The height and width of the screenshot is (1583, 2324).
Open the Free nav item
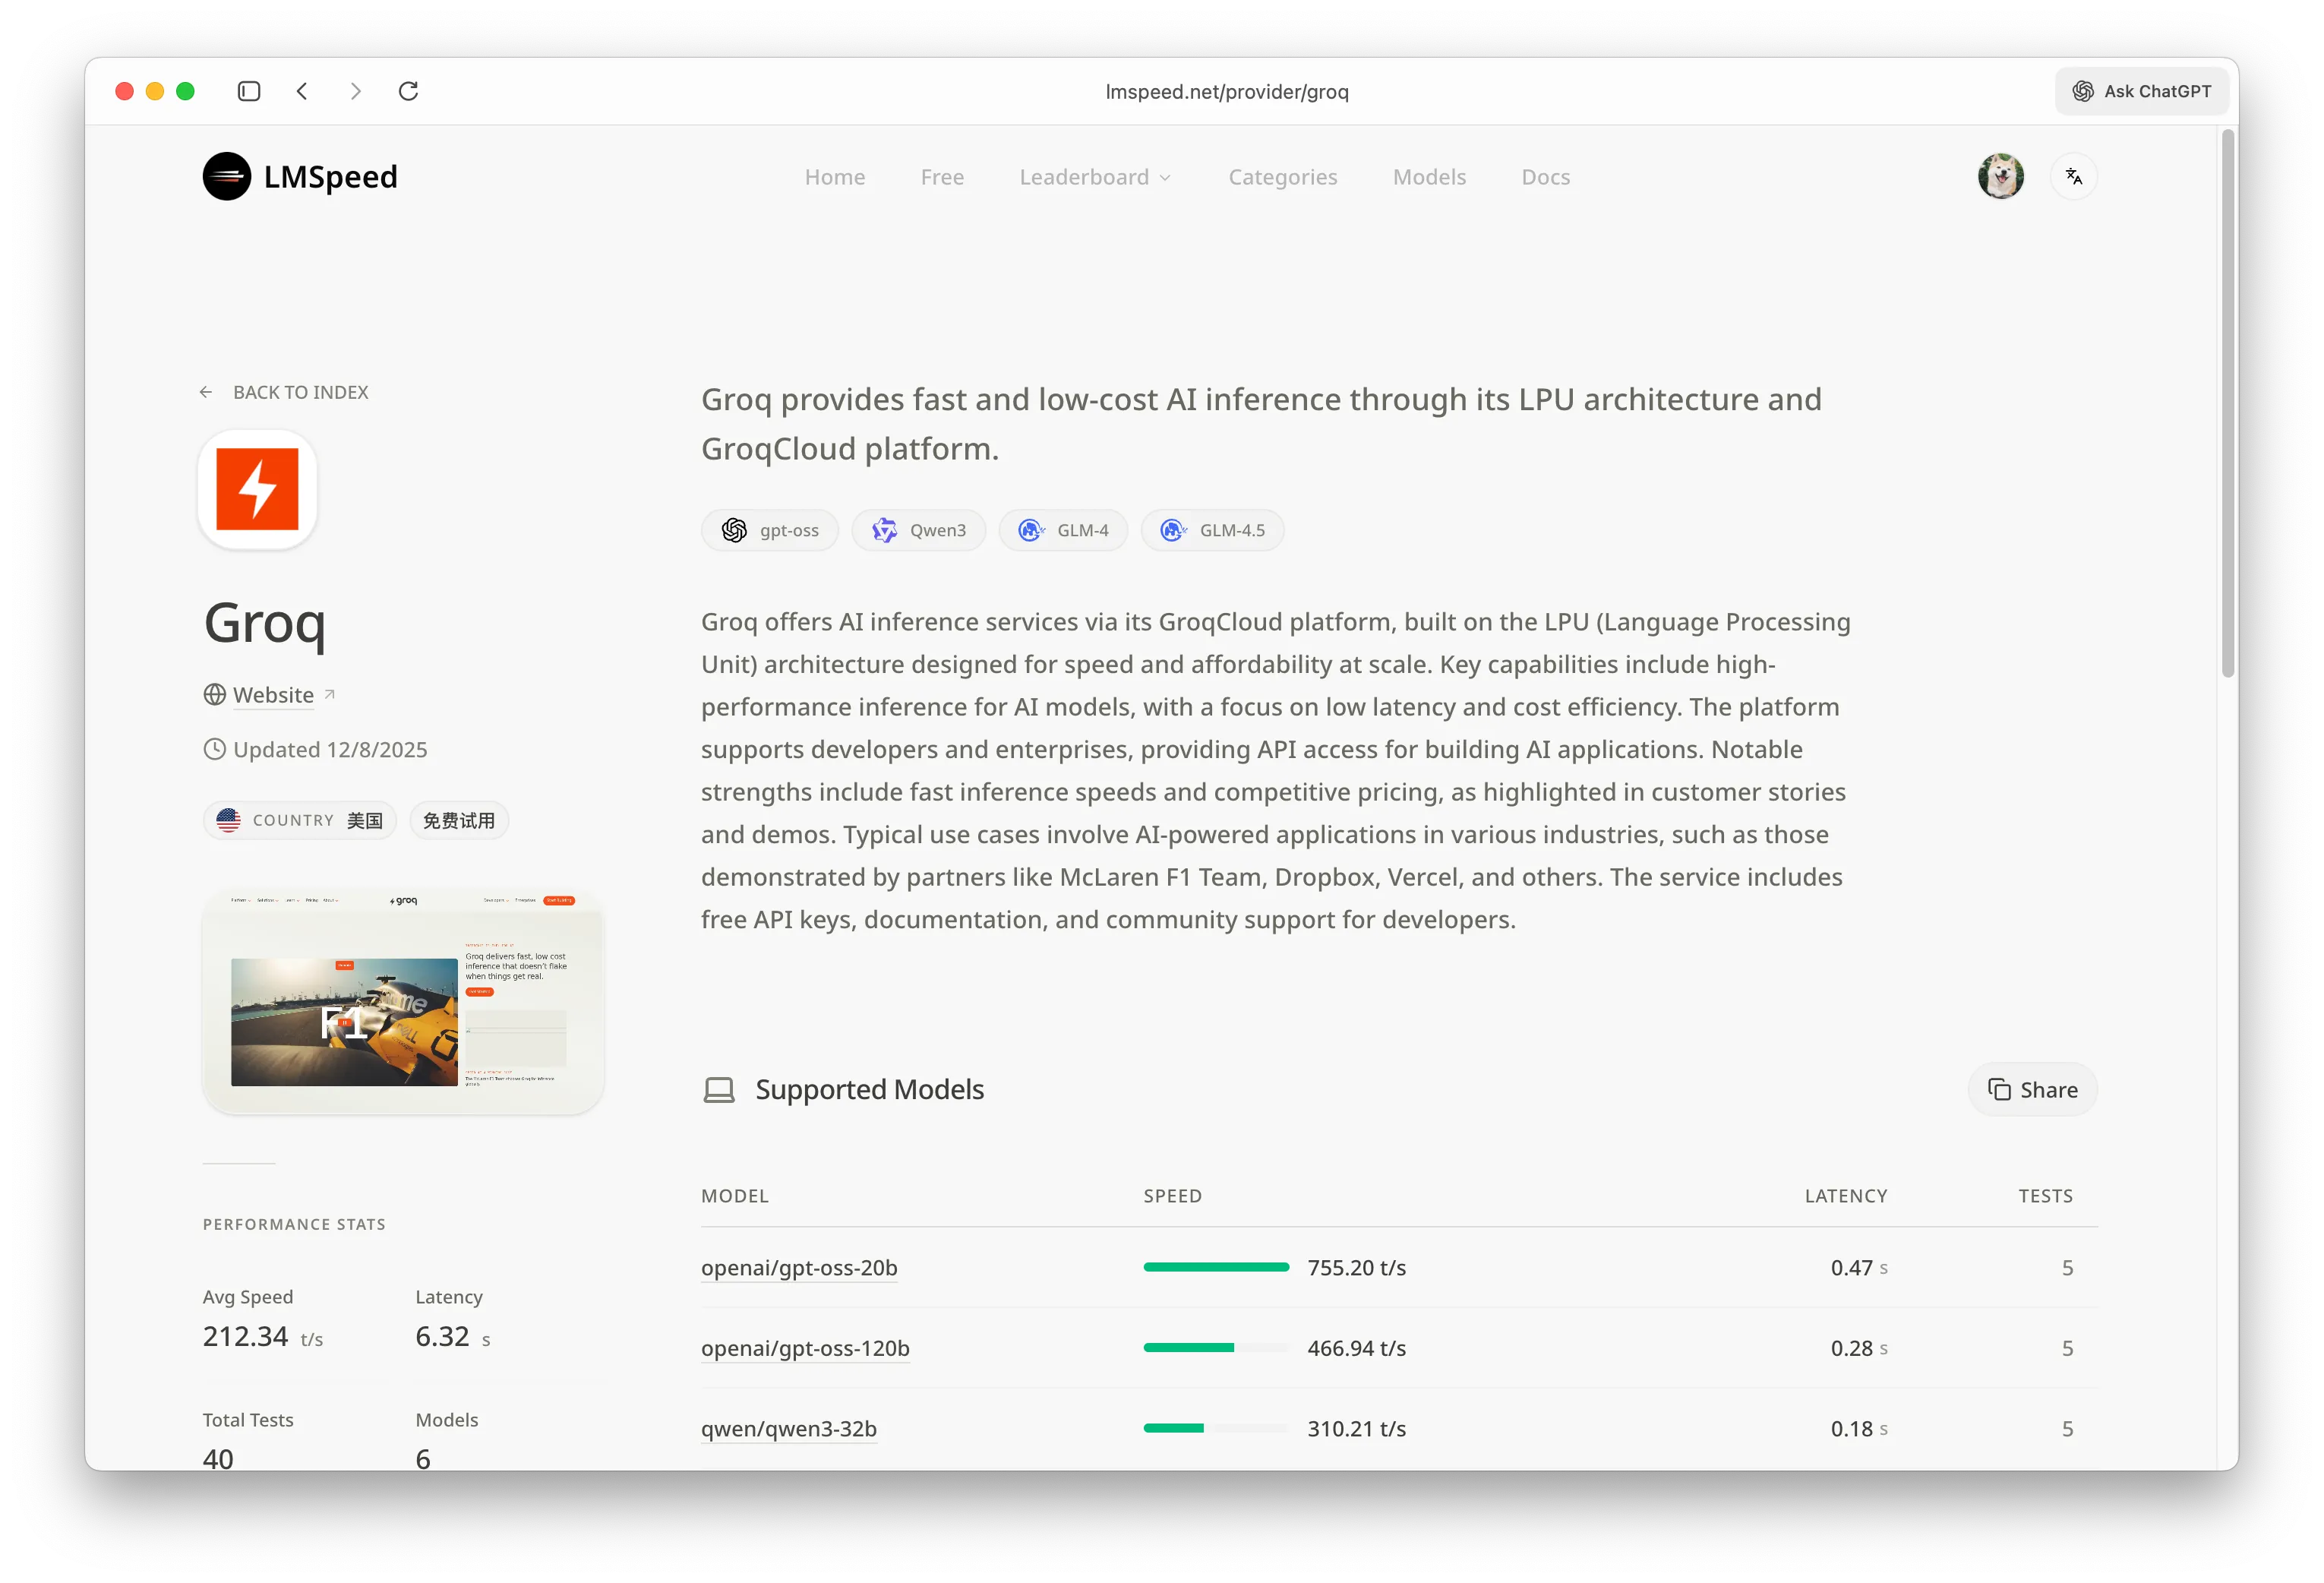942,177
